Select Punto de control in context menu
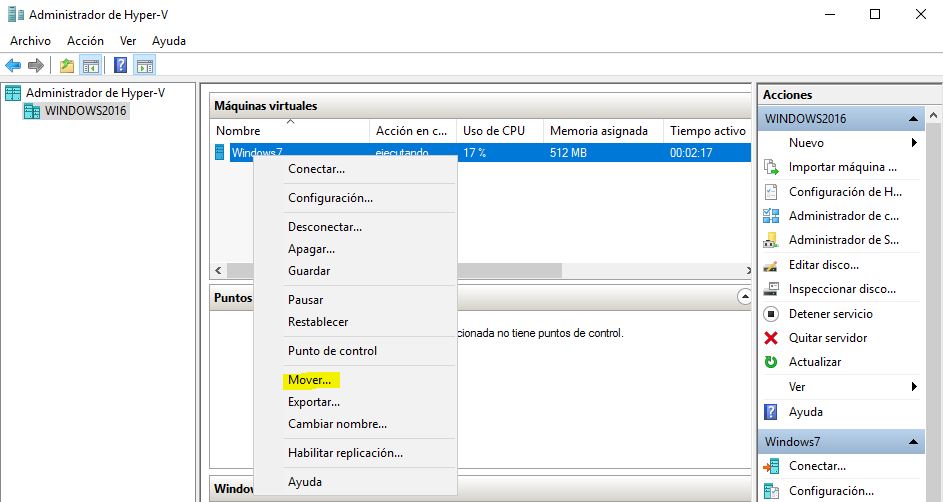This screenshot has width=943, height=502. tap(355, 350)
